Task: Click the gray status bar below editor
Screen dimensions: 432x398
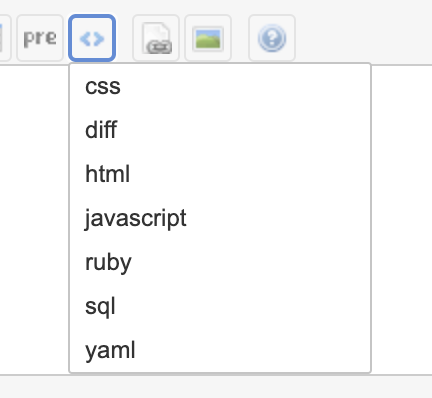Action: [216, 387]
